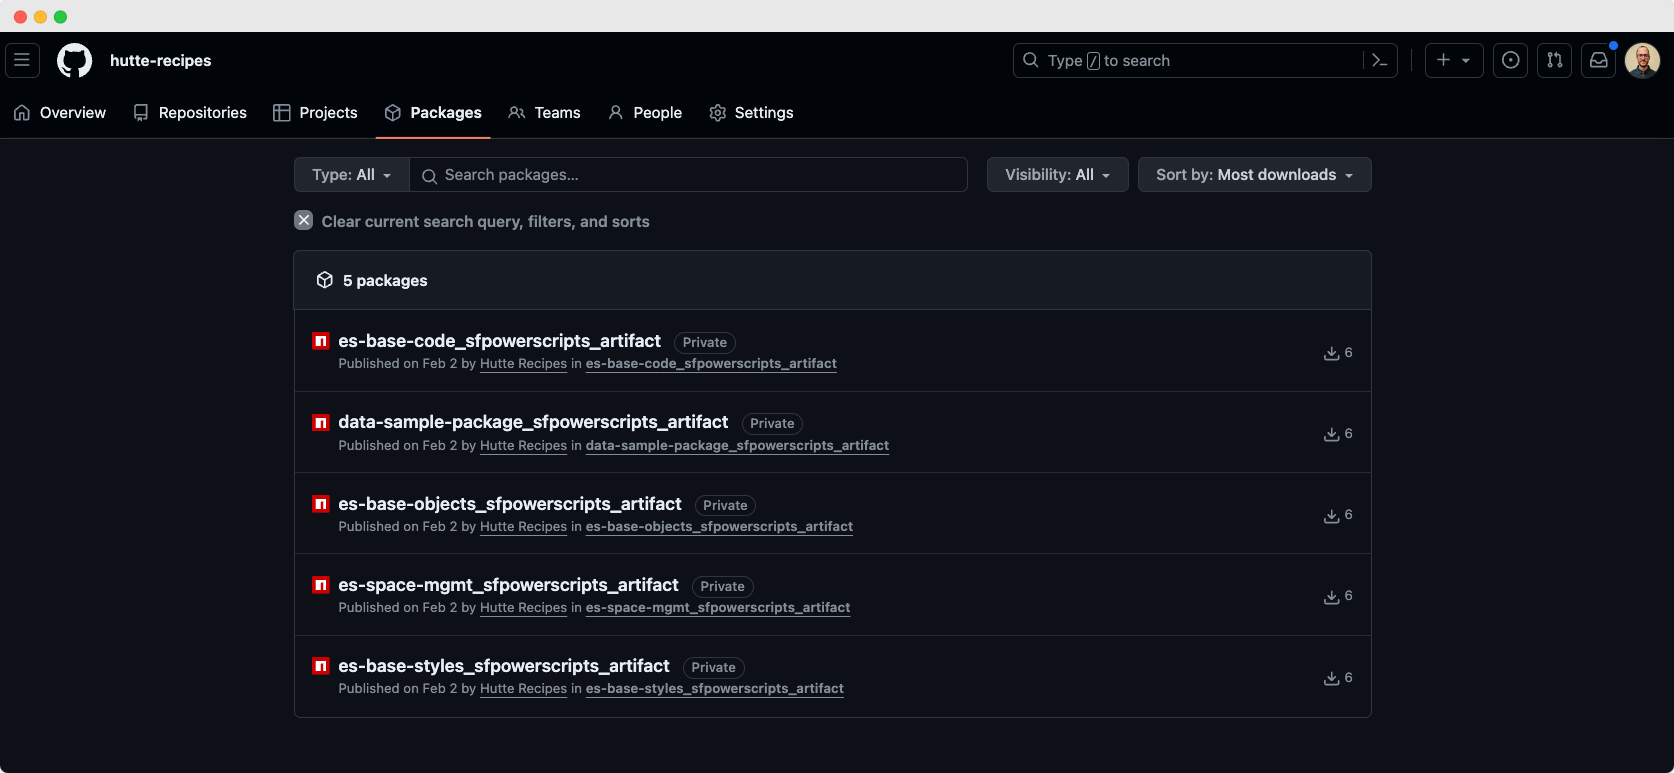Open Hutte Recipes author link in es-base-styles row
The image size is (1674, 773).
pyautogui.click(x=523, y=689)
